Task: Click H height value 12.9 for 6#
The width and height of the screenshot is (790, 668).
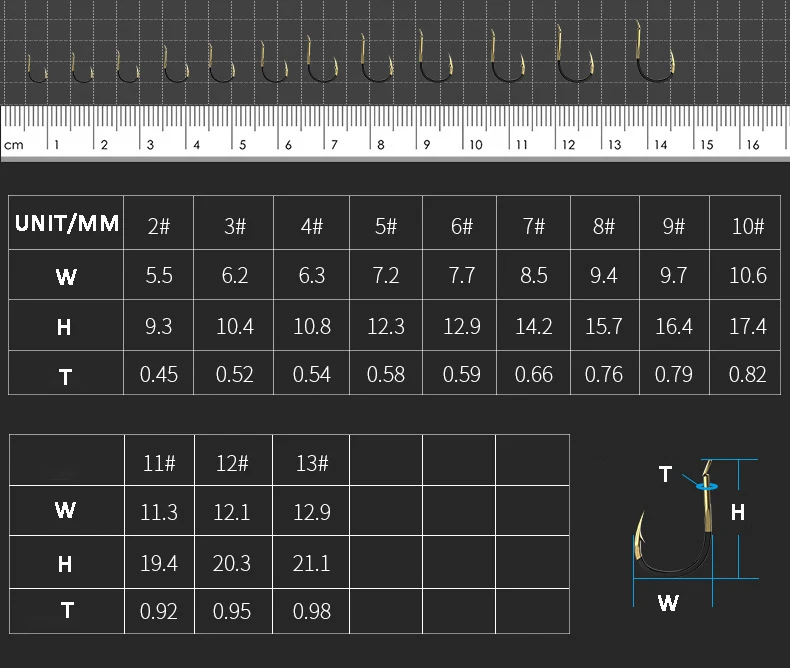Action: [462, 326]
